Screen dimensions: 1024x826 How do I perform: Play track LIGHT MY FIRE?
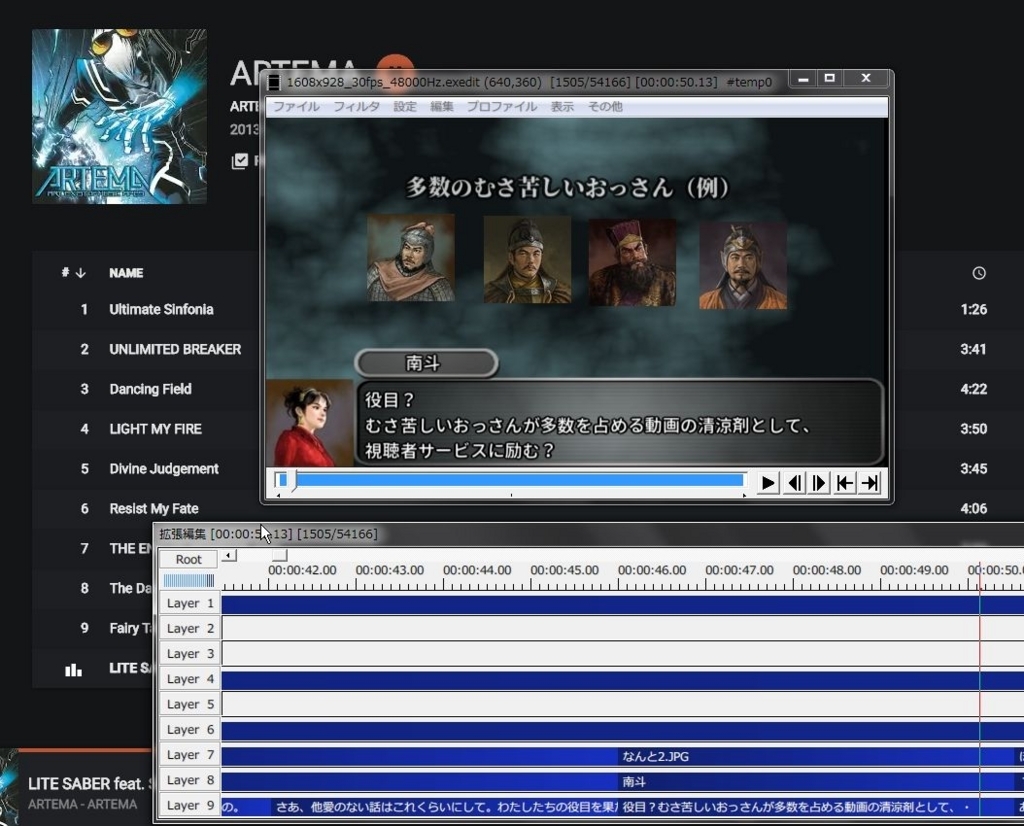coord(155,429)
